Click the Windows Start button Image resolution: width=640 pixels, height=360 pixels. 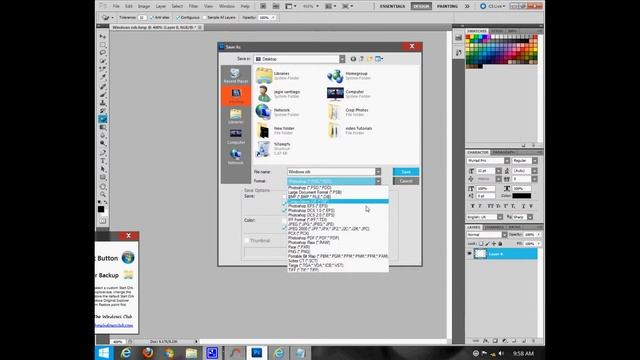point(104,353)
